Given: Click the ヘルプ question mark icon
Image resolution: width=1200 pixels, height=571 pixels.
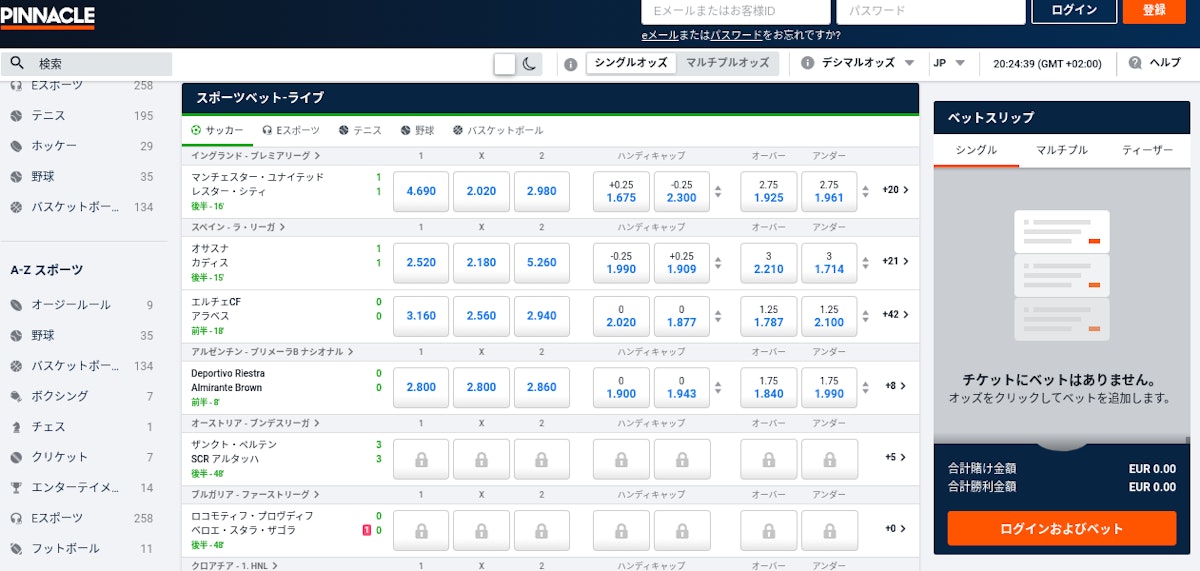Looking at the screenshot, I should 1135,63.
